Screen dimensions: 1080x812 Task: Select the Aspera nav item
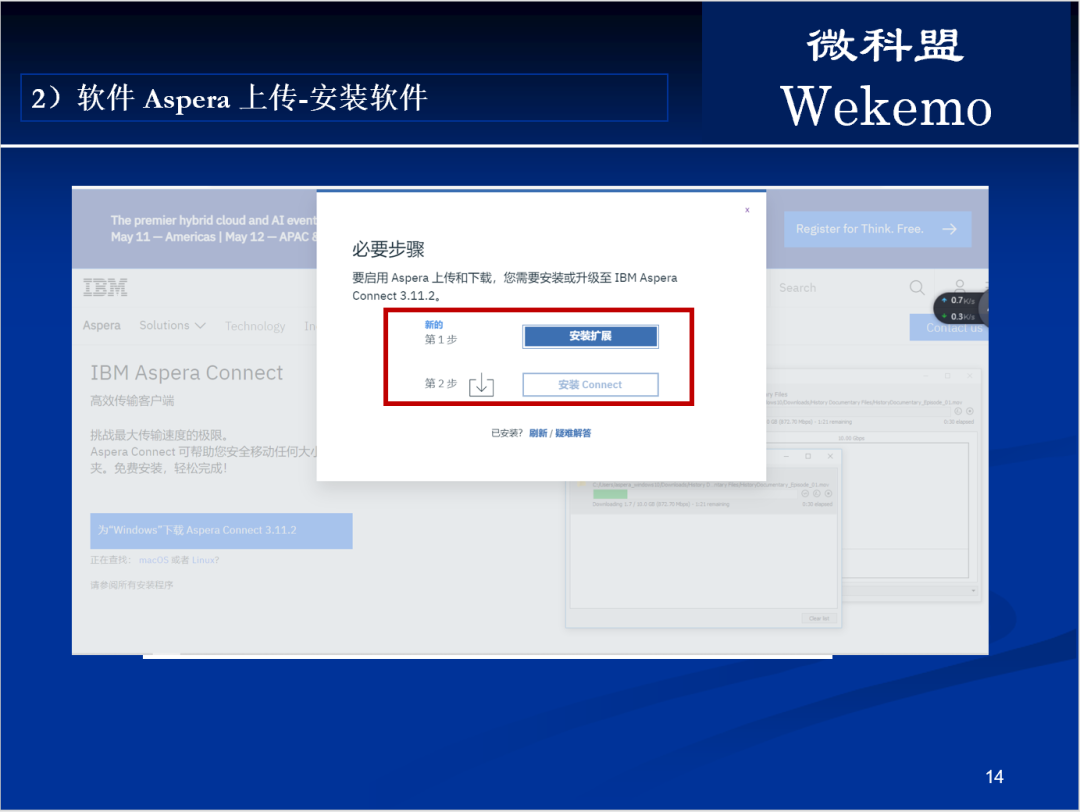click(x=101, y=325)
